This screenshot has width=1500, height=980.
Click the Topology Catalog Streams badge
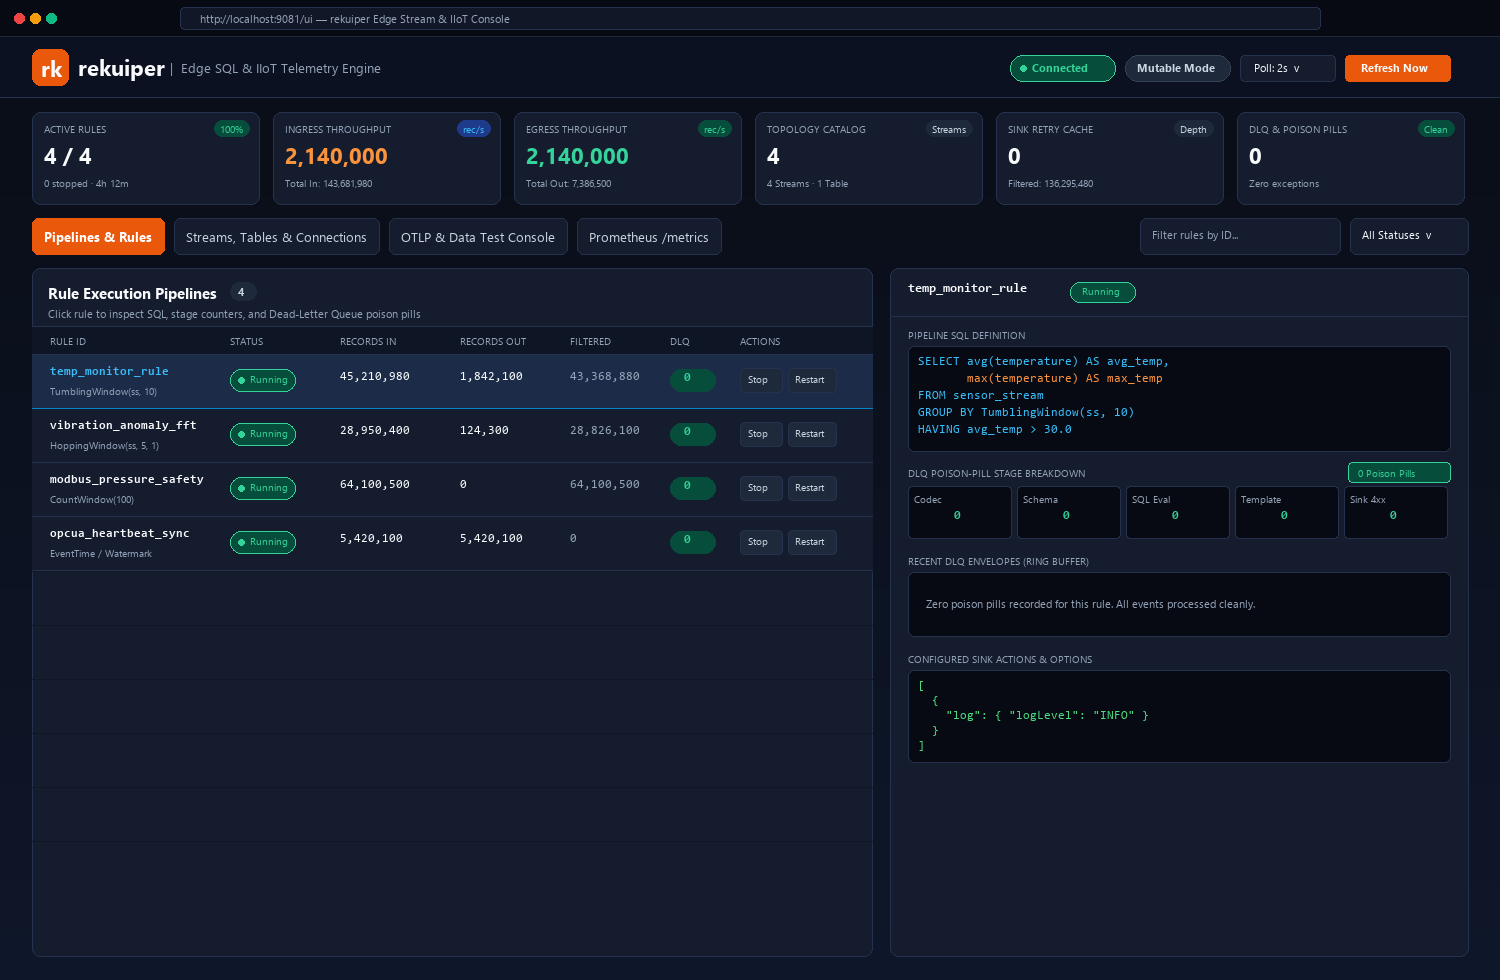pyautogui.click(x=949, y=129)
